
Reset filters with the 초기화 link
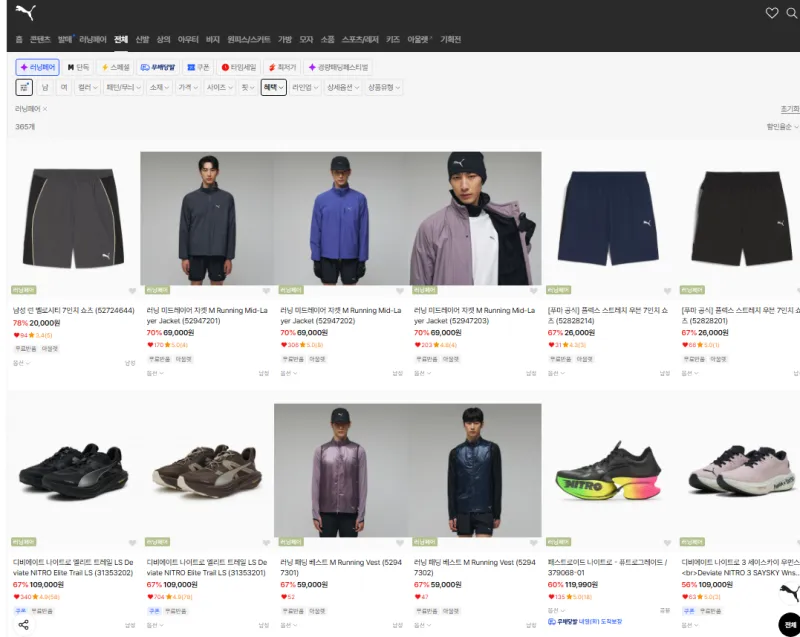tap(789, 109)
